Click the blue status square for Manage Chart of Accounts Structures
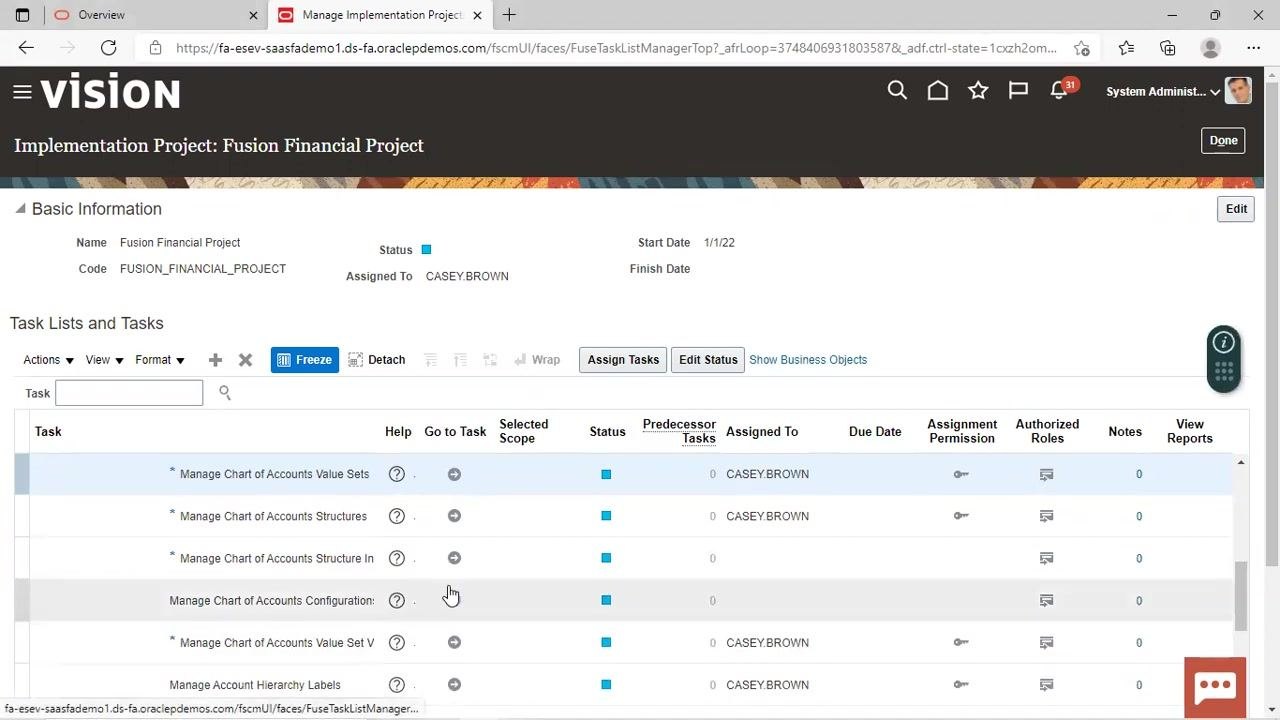 point(606,516)
